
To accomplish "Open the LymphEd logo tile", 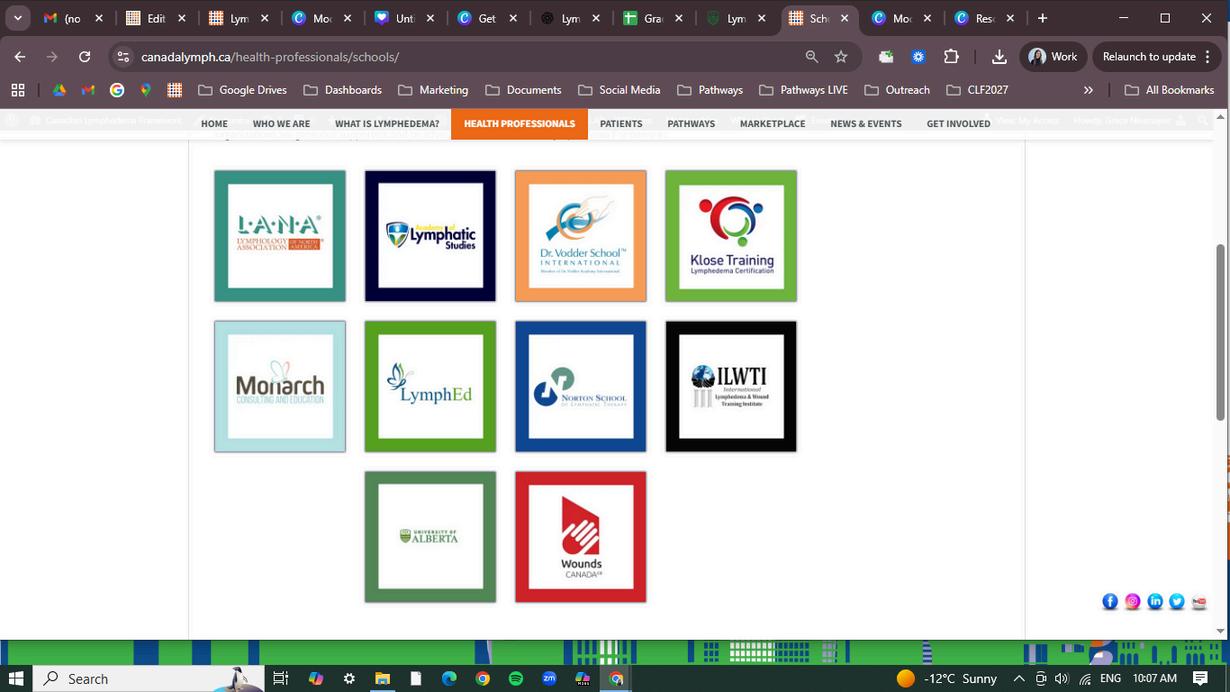I will 430,386.
